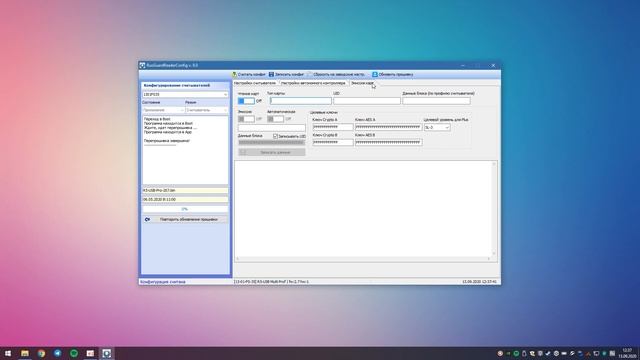Click the 'Перепрошивка завершена' log line
Image resolution: width=640 pixels, height=360 pixels.
(167, 141)
